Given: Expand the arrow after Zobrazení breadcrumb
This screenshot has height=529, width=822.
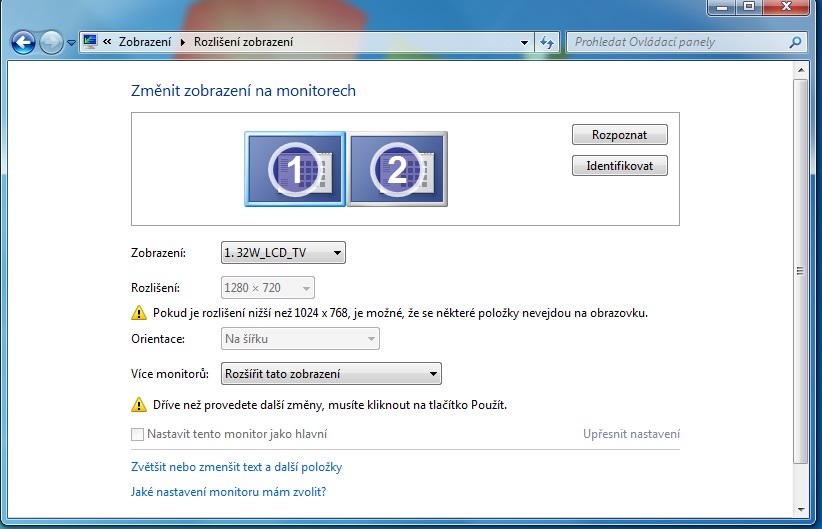Looking at the screenshot, I should (x=182, y=42).
